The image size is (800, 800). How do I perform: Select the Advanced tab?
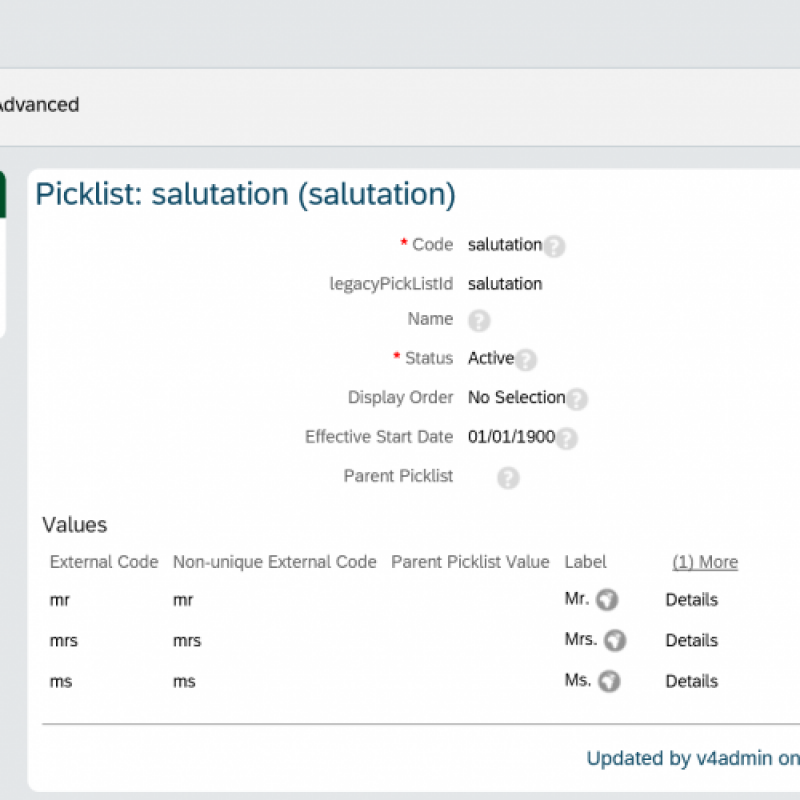click(x=38, y=105)
